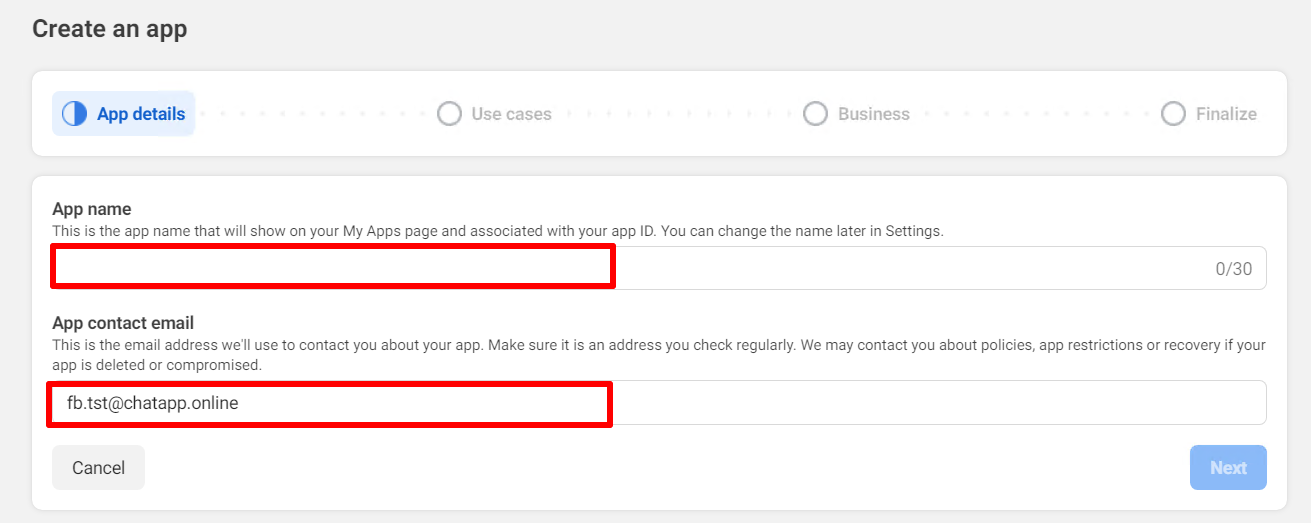Select the App details step label

tap(141, 114)
